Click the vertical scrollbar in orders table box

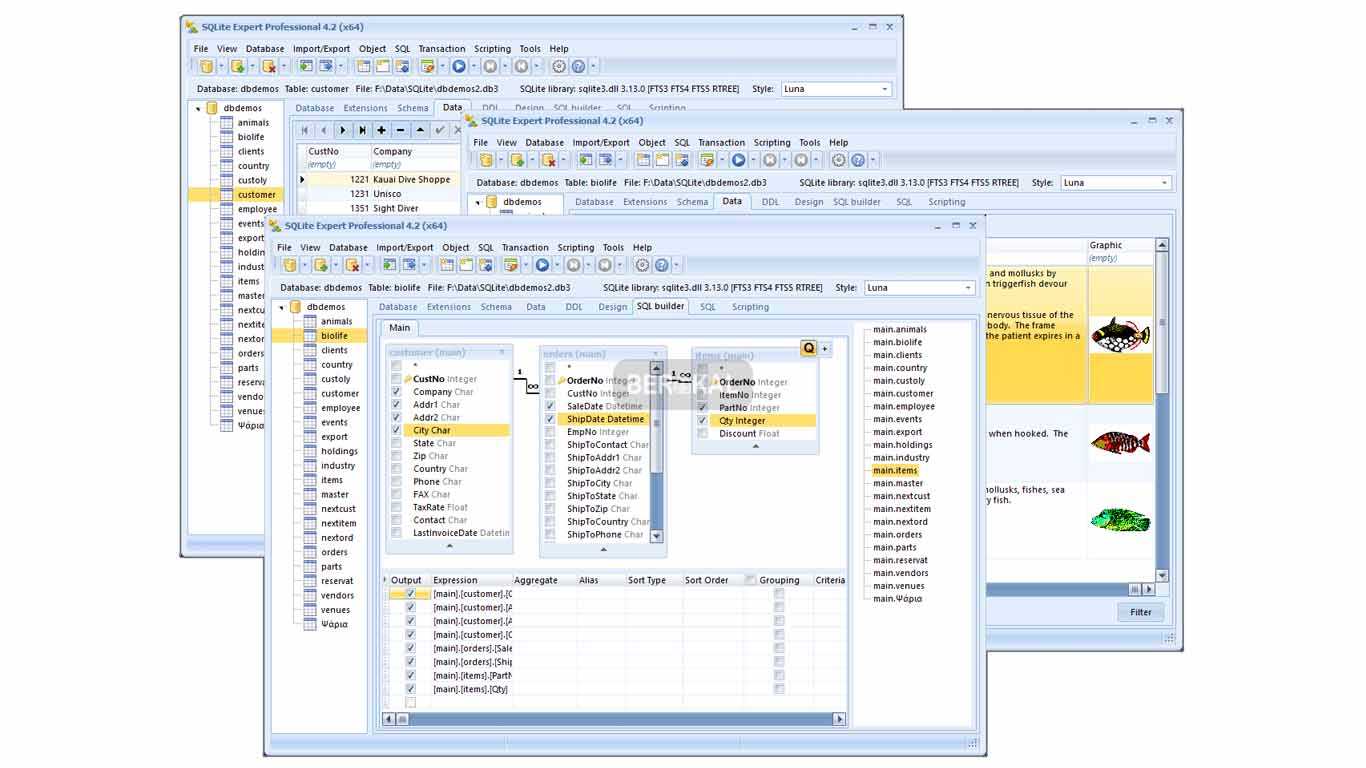(657, 451)
